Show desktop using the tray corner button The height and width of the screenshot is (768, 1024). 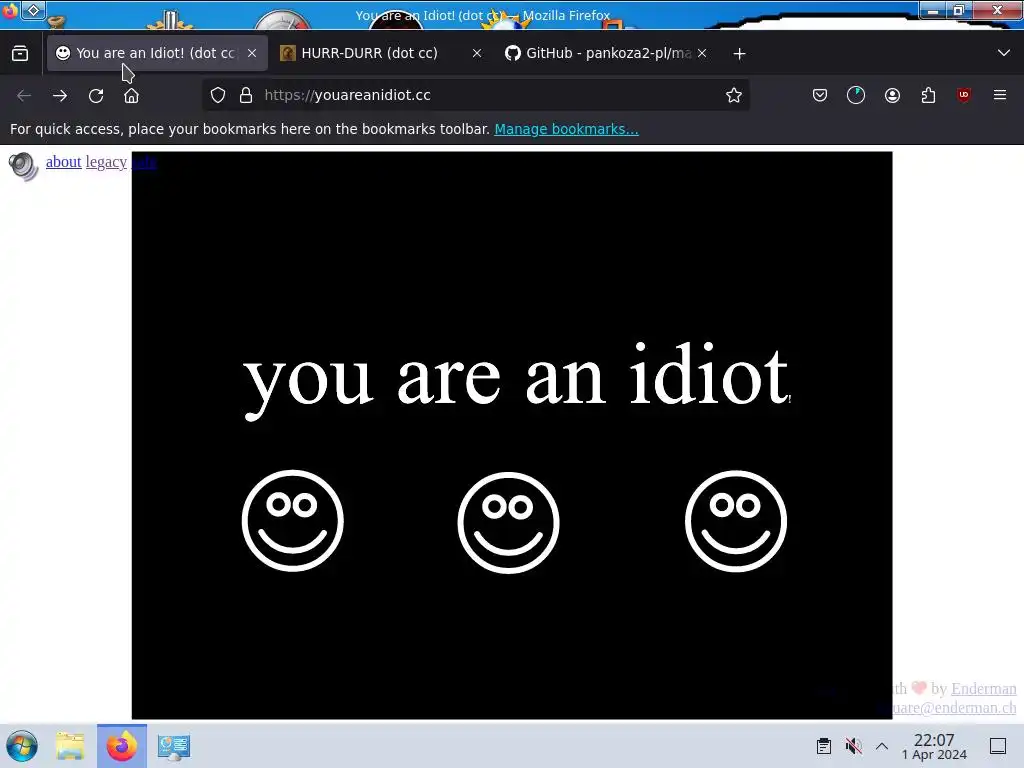(998, 746)
